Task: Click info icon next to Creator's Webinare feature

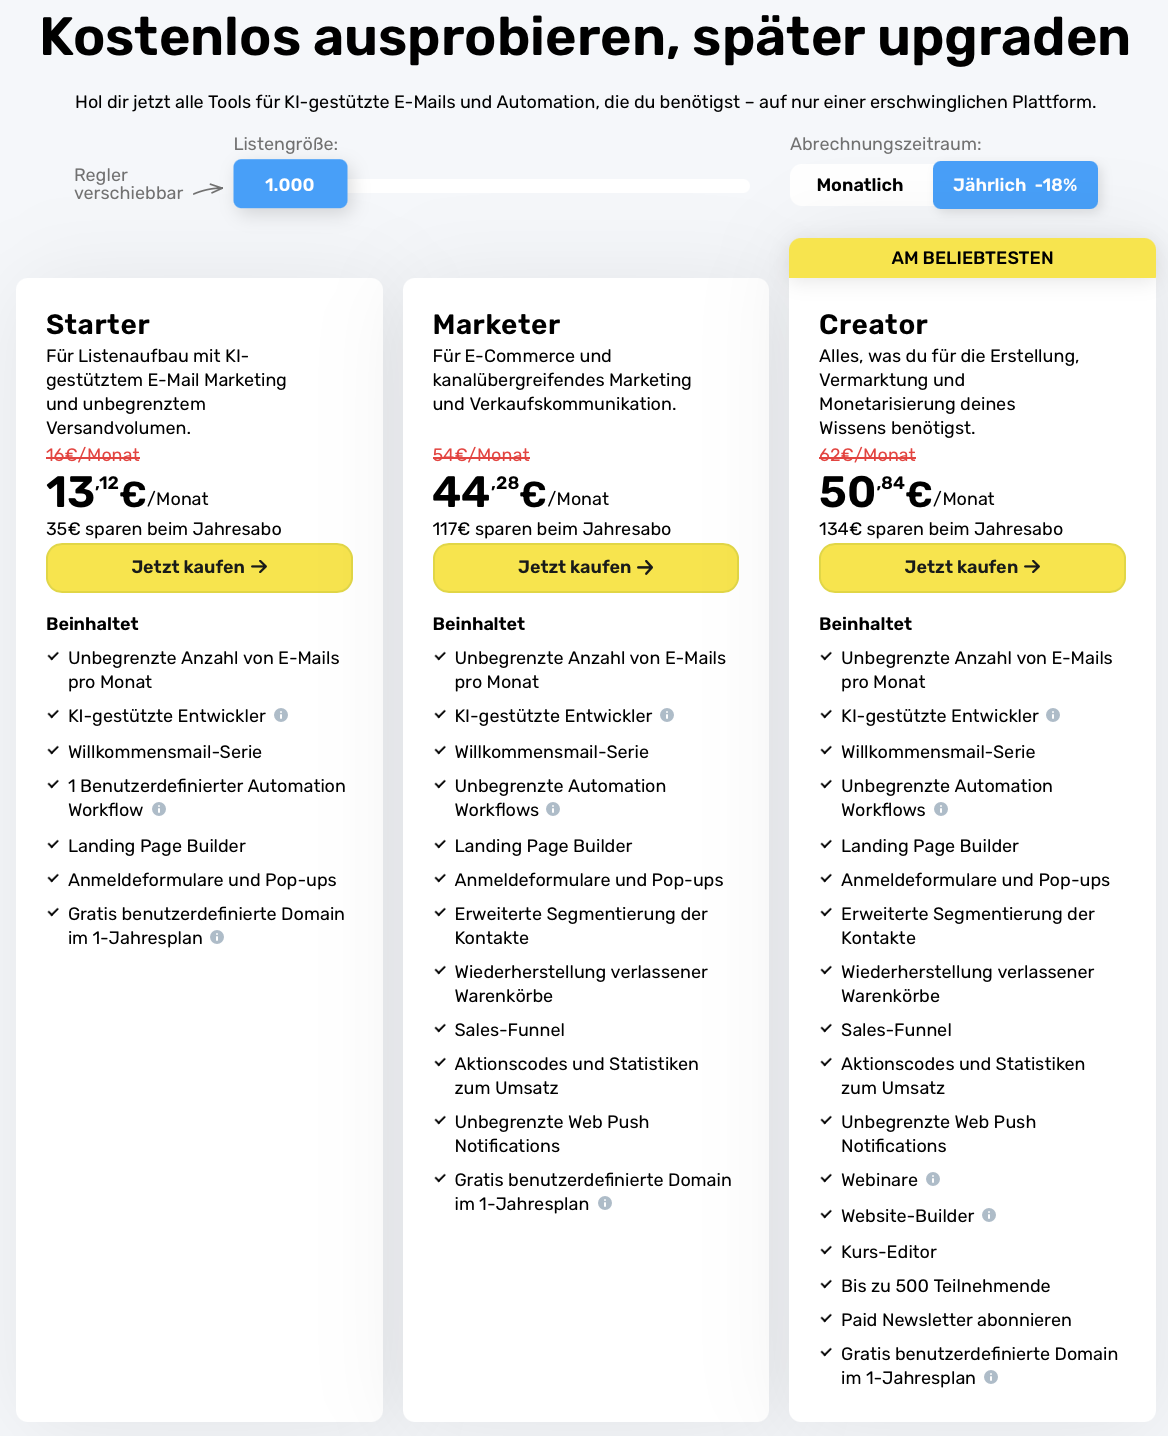Action: [x=933, y=1179]
